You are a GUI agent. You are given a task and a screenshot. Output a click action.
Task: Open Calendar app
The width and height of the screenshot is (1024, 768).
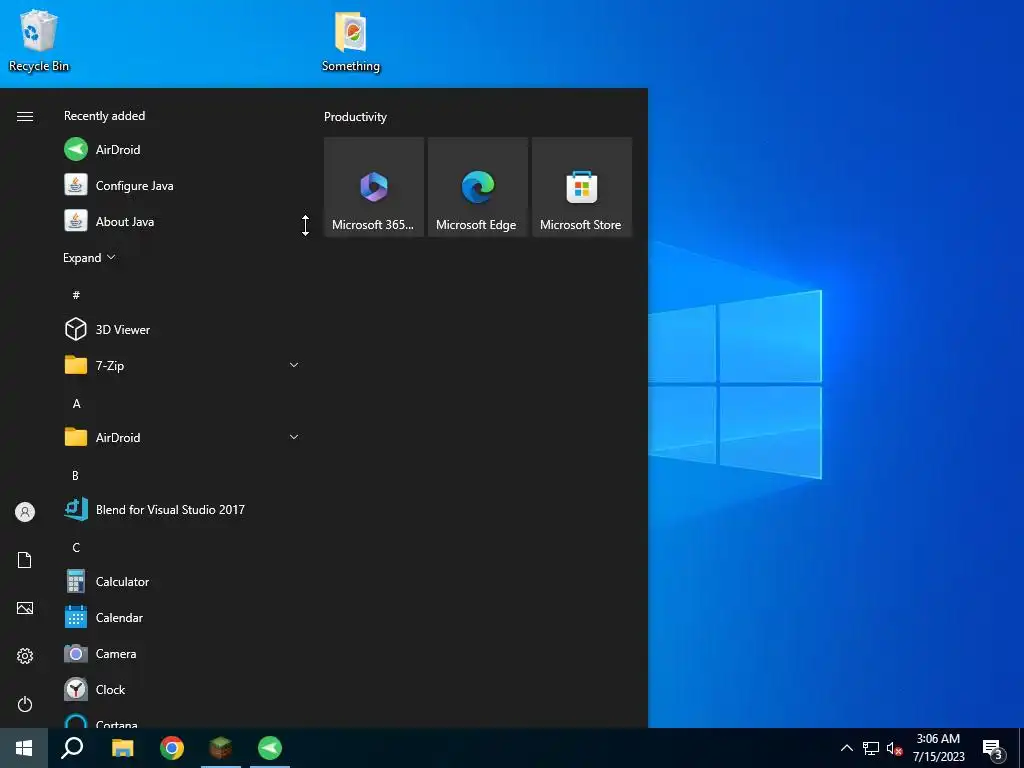click(182, 617)
